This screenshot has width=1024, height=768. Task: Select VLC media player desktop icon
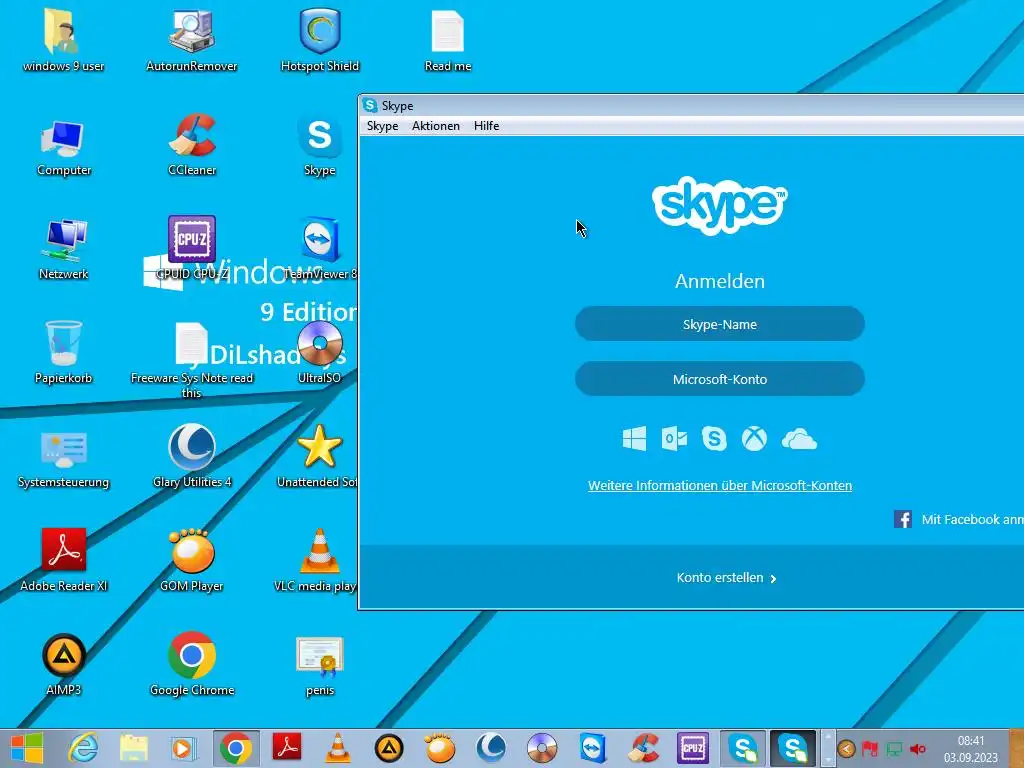tap(316, 560)
